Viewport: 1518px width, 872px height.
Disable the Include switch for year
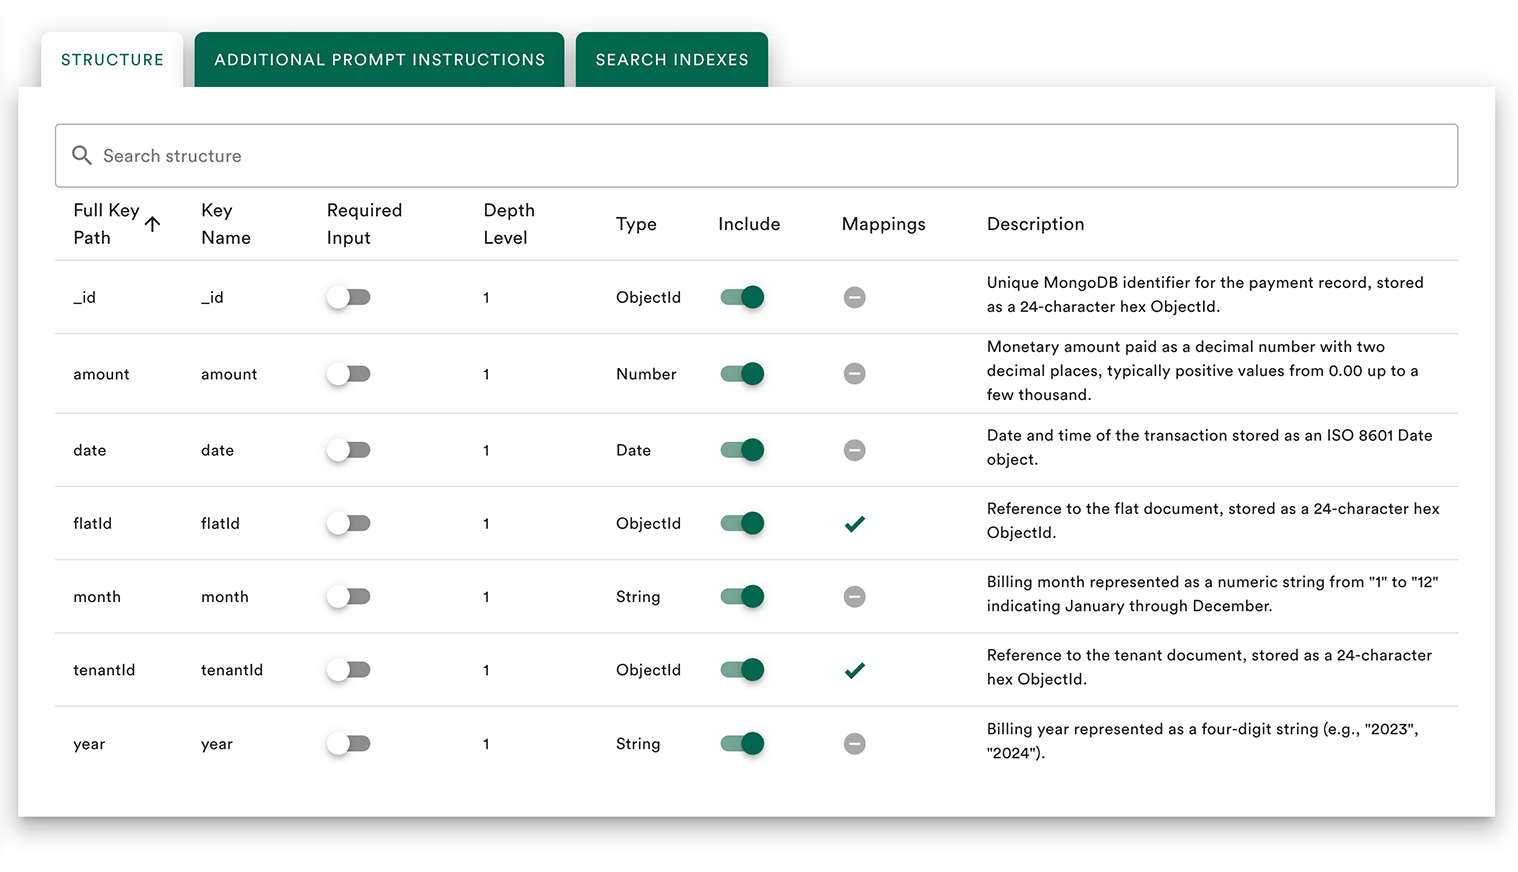742,744
